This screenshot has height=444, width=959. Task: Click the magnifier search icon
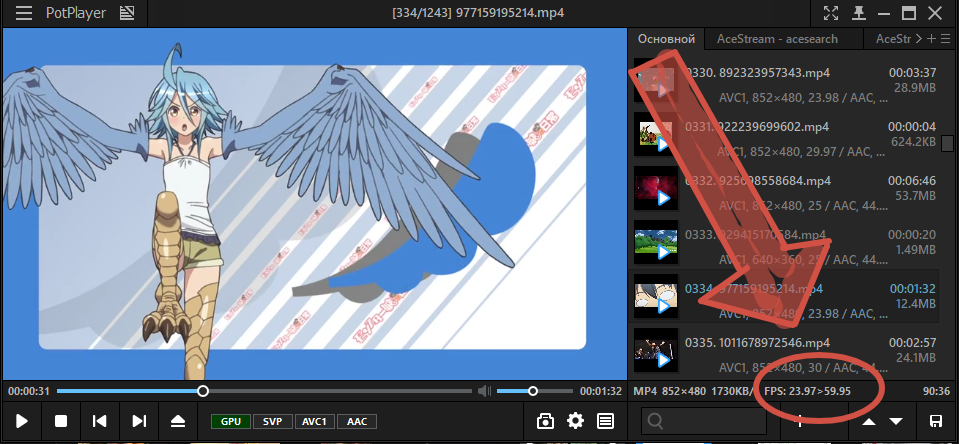click(656, 421)
